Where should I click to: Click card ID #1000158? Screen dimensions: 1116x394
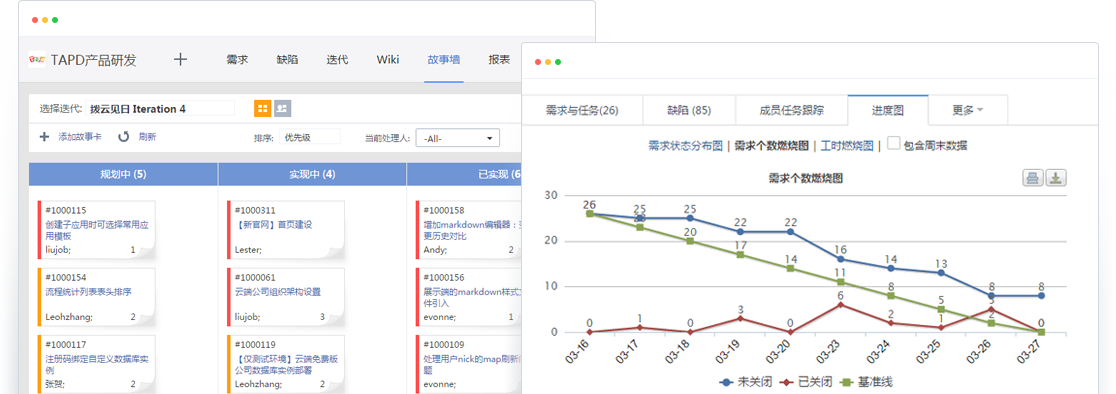click(x=444, y=211)
